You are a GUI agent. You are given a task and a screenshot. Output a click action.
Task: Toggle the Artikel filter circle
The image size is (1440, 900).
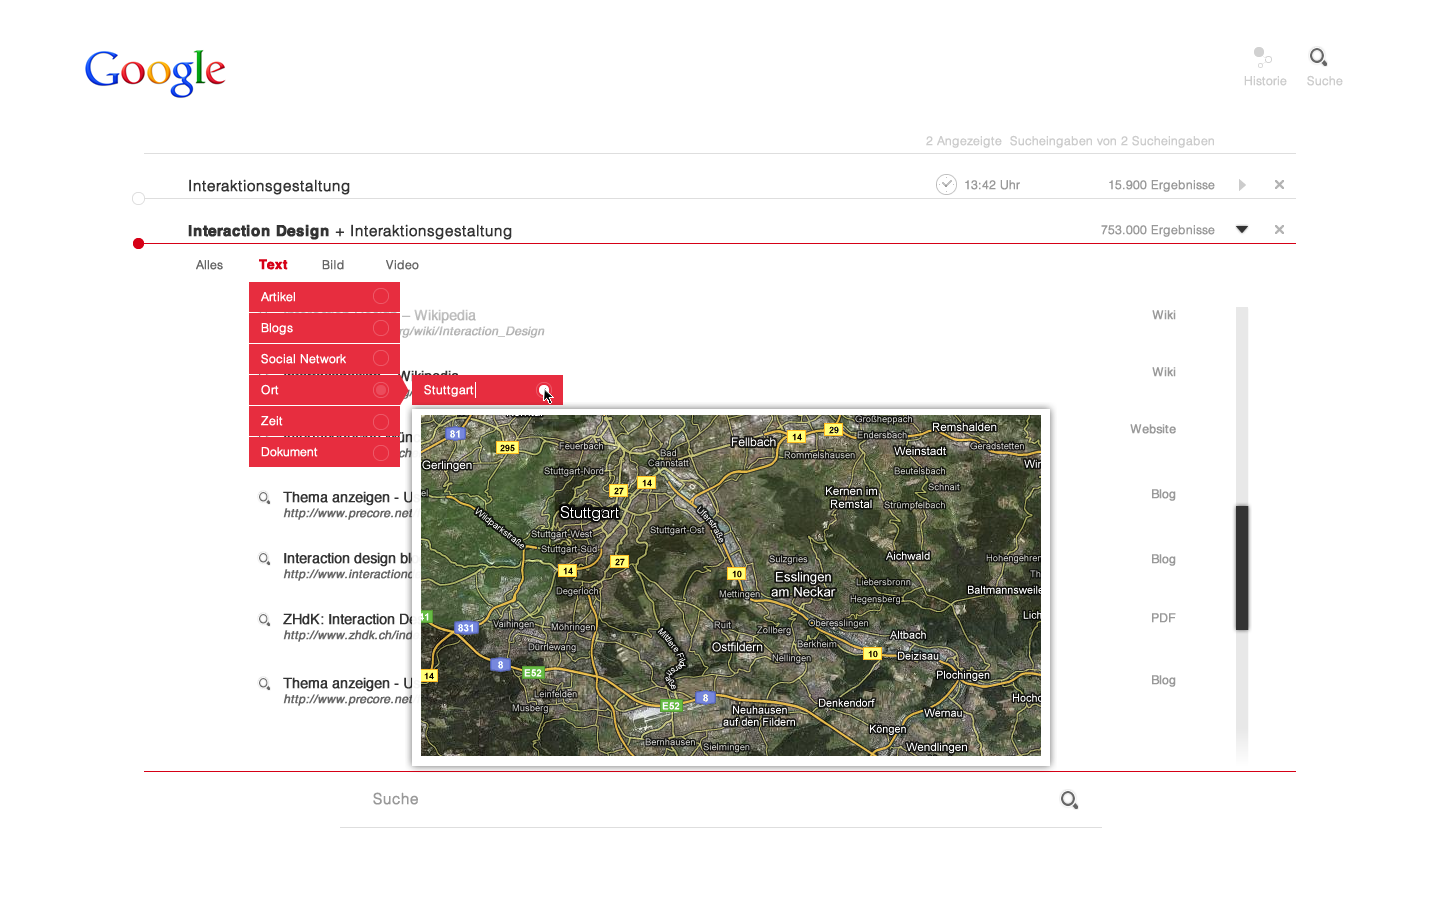coord(381,297)
